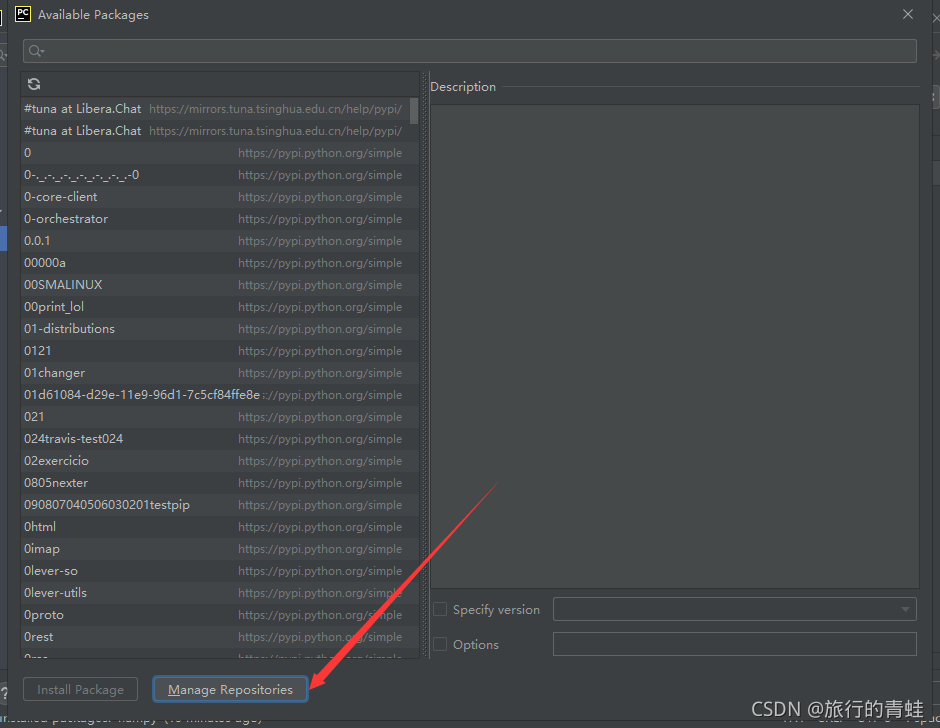
Task: Click the magnifier icon in search bar
Action: click(x=32, y=50)
